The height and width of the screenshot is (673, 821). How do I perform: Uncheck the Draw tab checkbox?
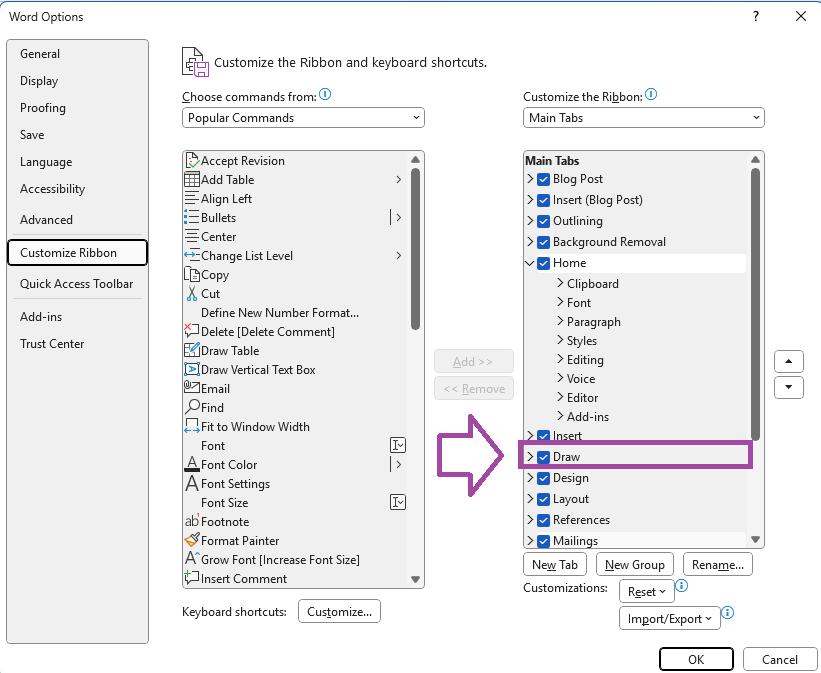coord(544,456)
